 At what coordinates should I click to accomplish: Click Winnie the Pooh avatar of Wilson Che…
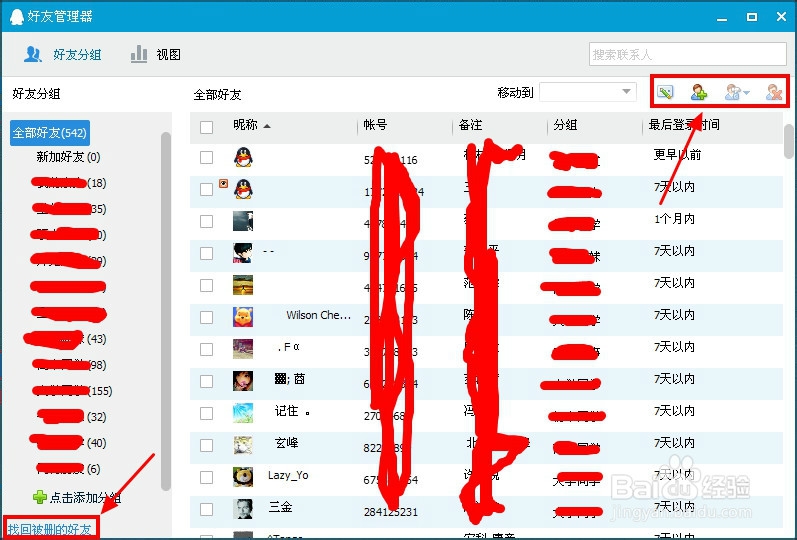pos(243,317)
